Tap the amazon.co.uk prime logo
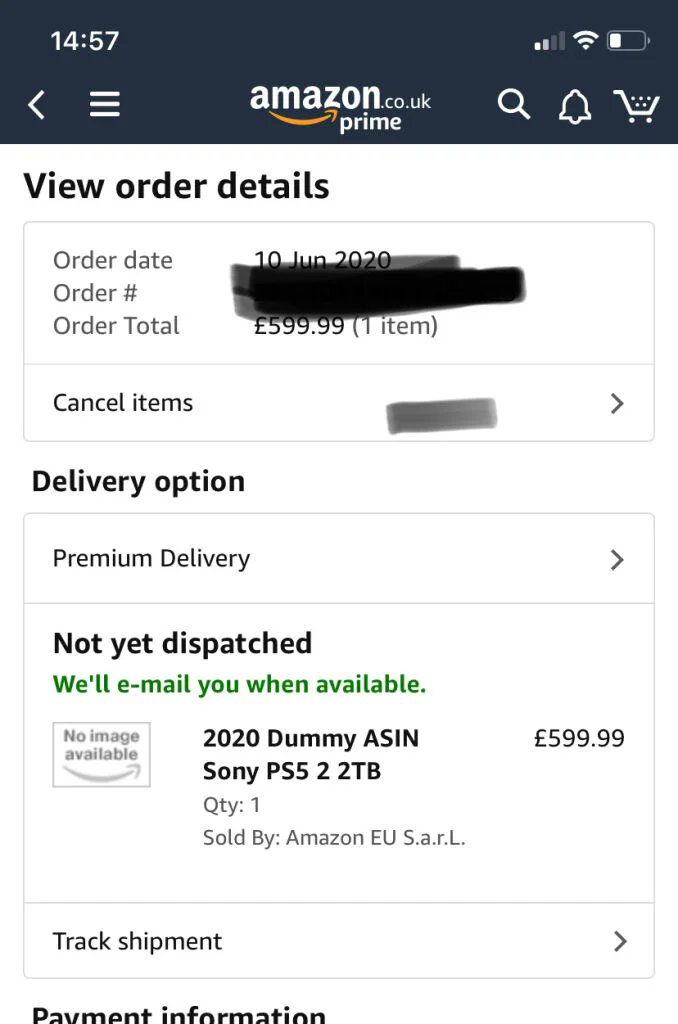 pyautogui.click(x=339, y=104)
